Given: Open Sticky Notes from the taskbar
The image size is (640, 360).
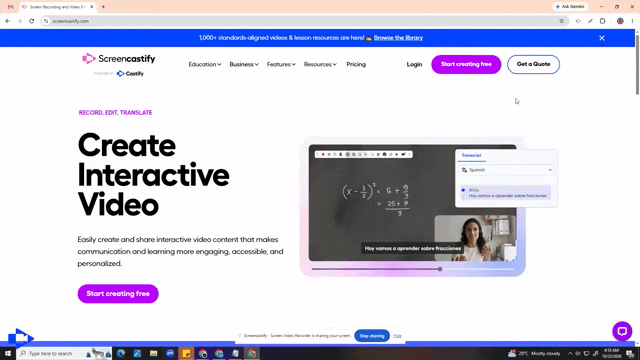Looking at the screenshot, I should pos(186,353).
